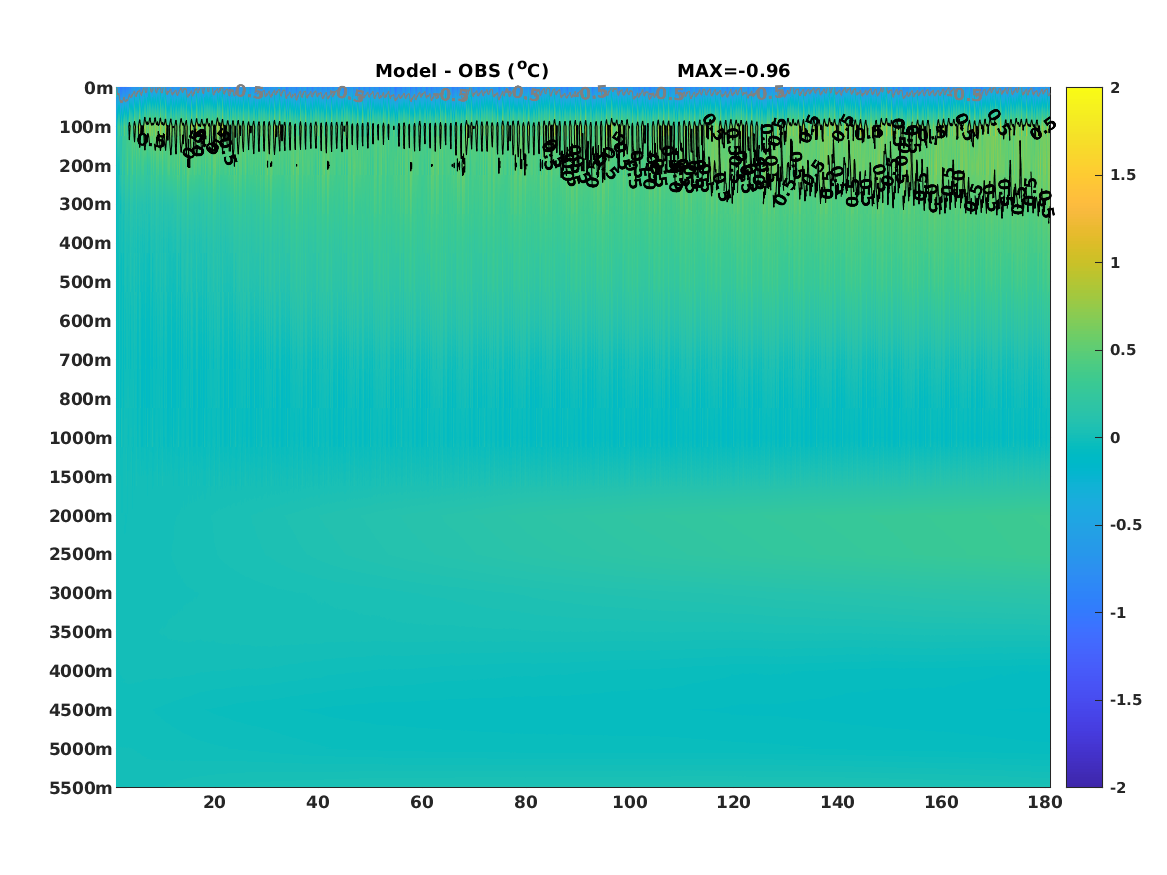The height and width of the screenshot is (875, 1167).
Task: Select the '160' x-axis tick label
Action: [941, 802]
